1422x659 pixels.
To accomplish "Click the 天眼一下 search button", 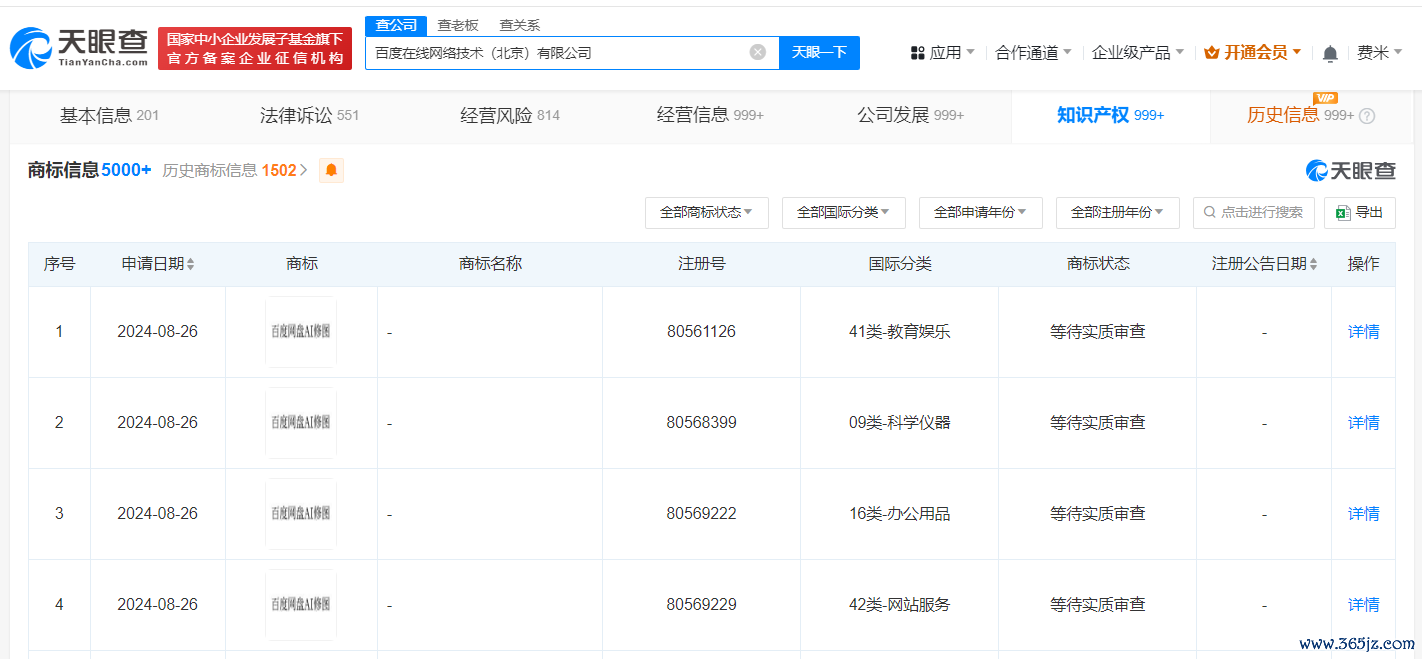I will click(820, 53).
